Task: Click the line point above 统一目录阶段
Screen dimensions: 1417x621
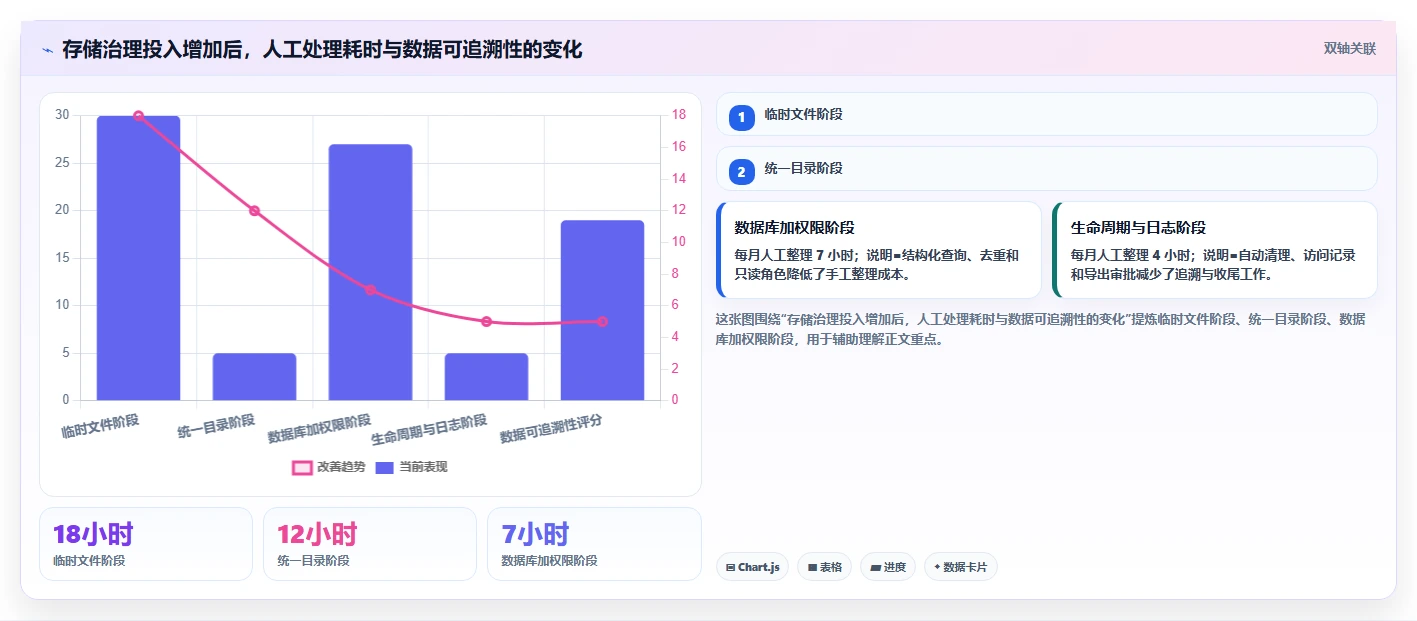Action: pos(254,211)
